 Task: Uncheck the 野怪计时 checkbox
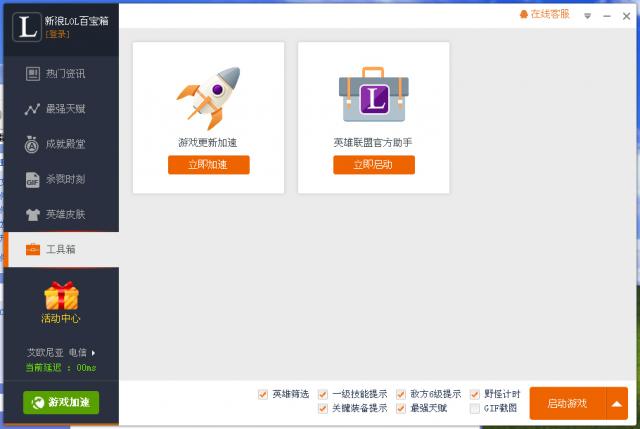pos(475,394)
